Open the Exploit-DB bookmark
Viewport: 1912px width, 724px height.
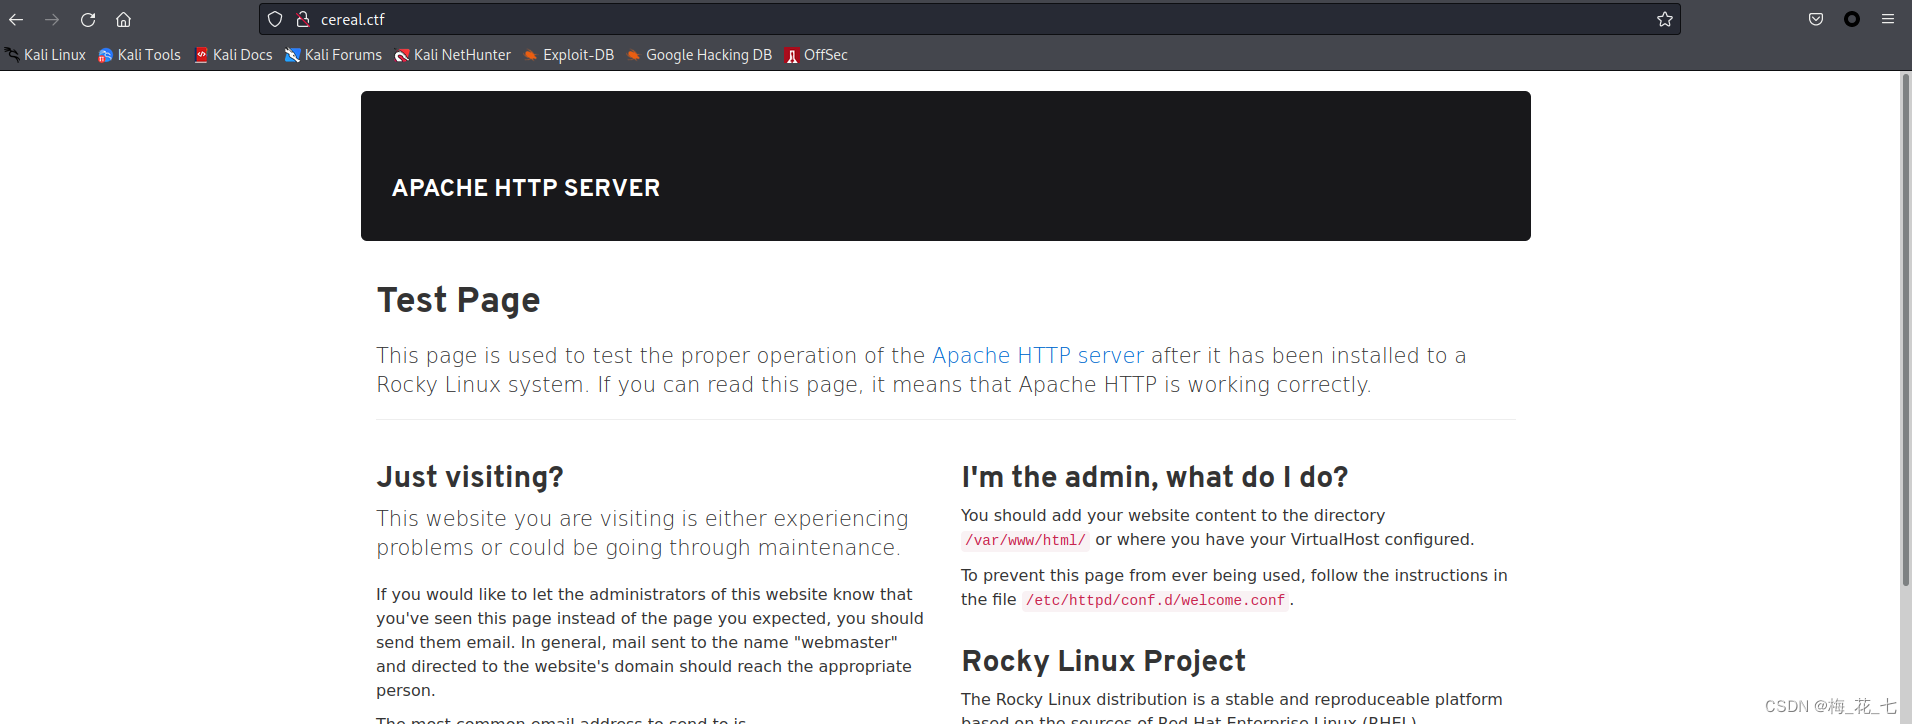click(568, 55)
